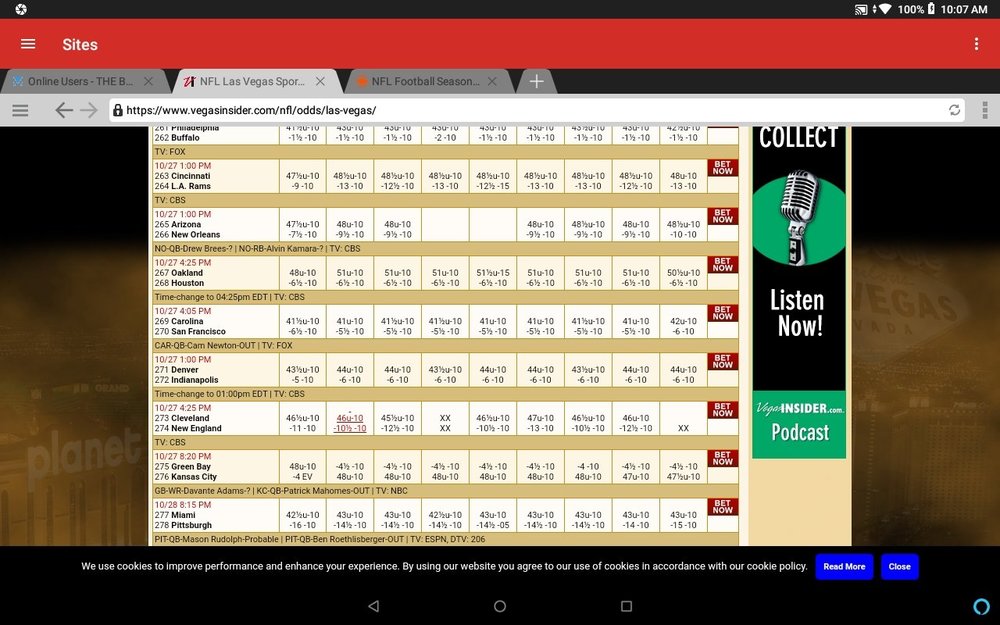Select the Kansas City team name
This screenshot has height=625, width=1000.
point(194,477)
